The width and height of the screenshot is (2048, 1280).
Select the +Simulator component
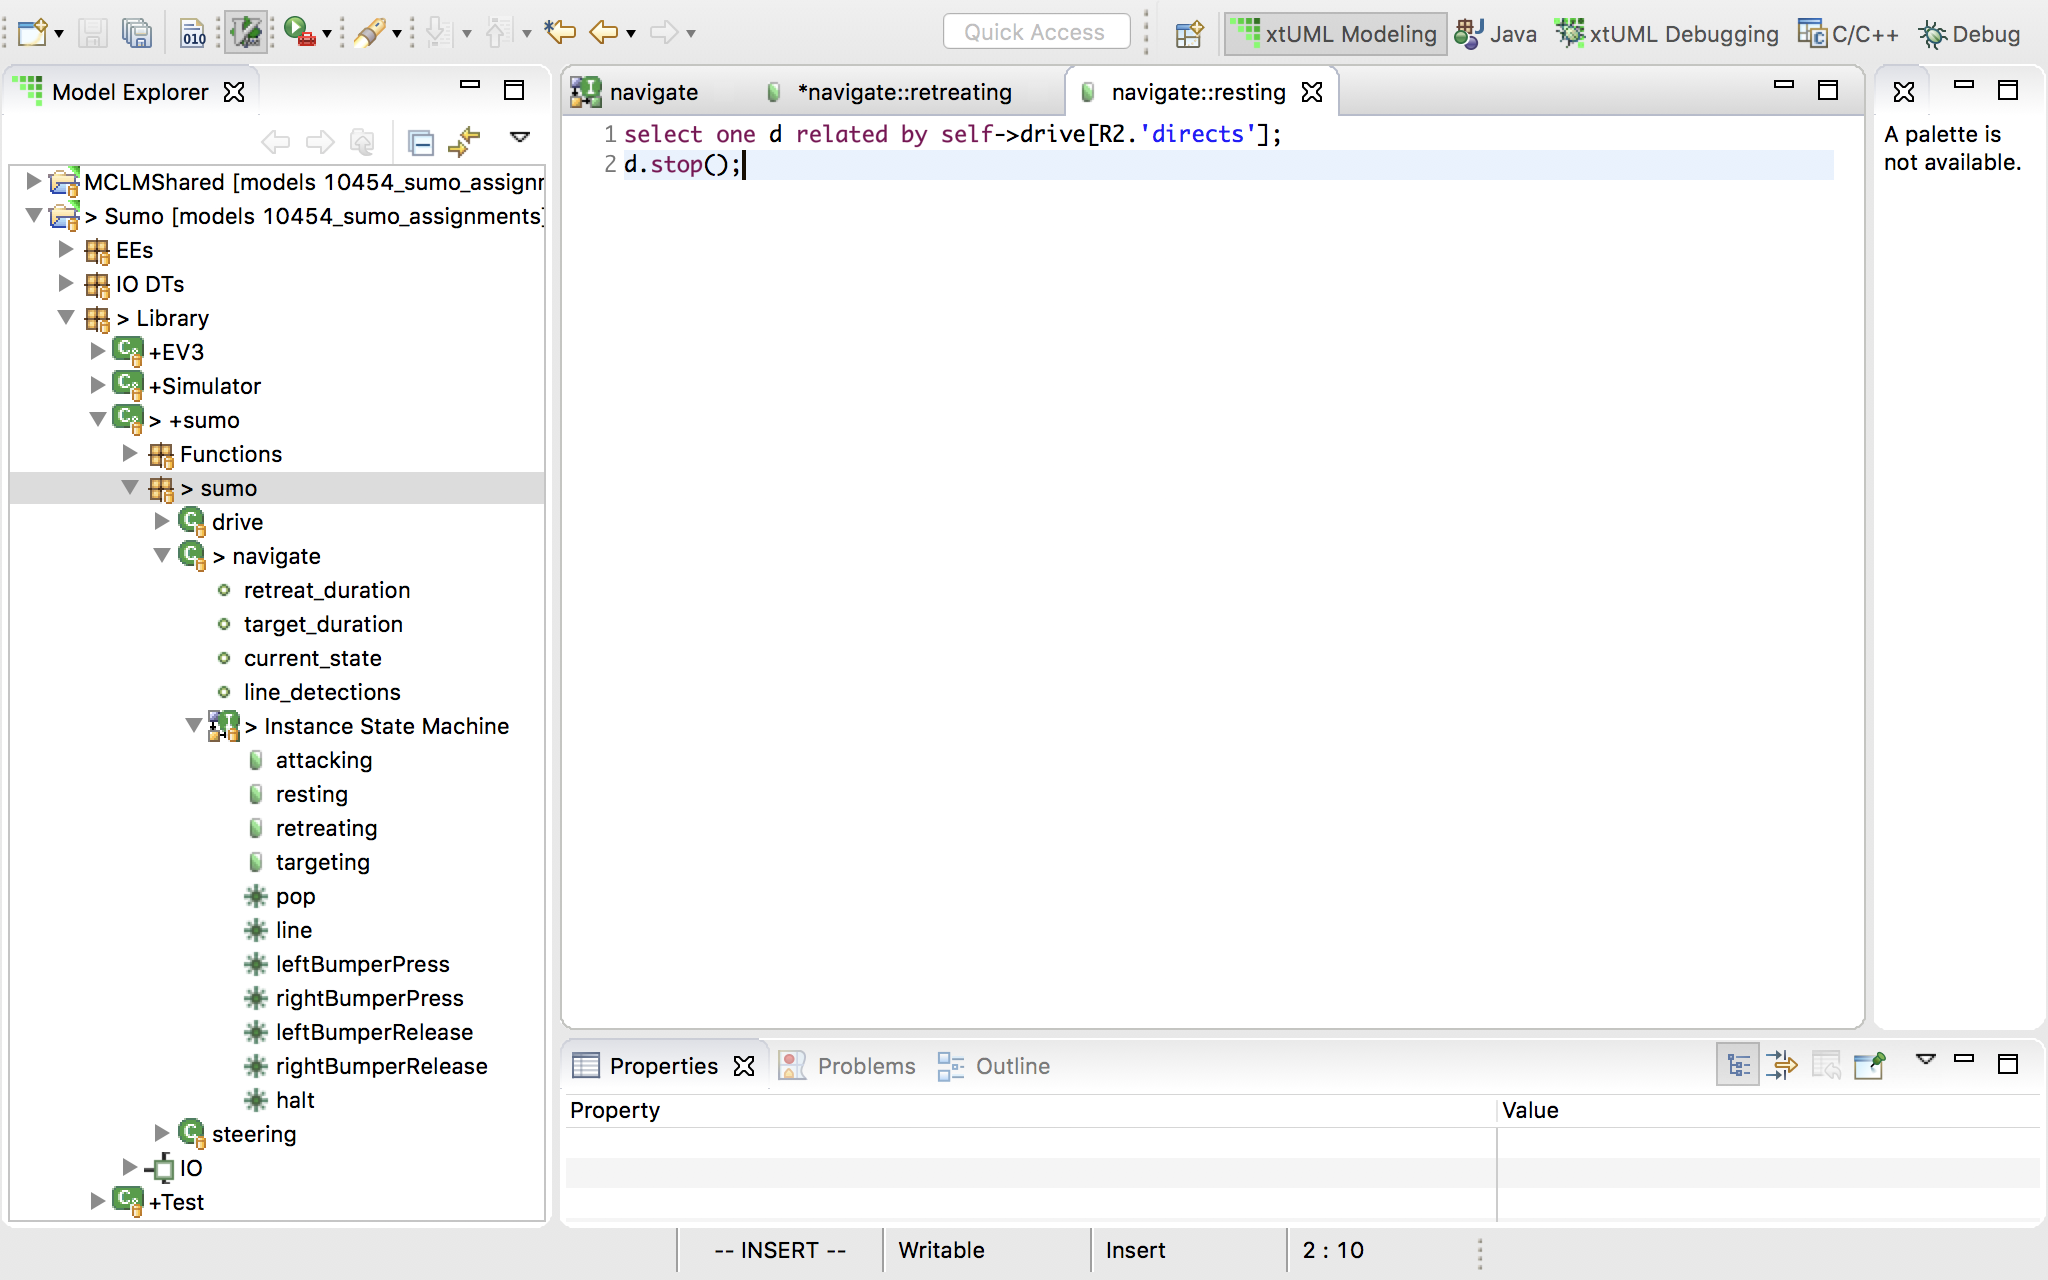204,386
